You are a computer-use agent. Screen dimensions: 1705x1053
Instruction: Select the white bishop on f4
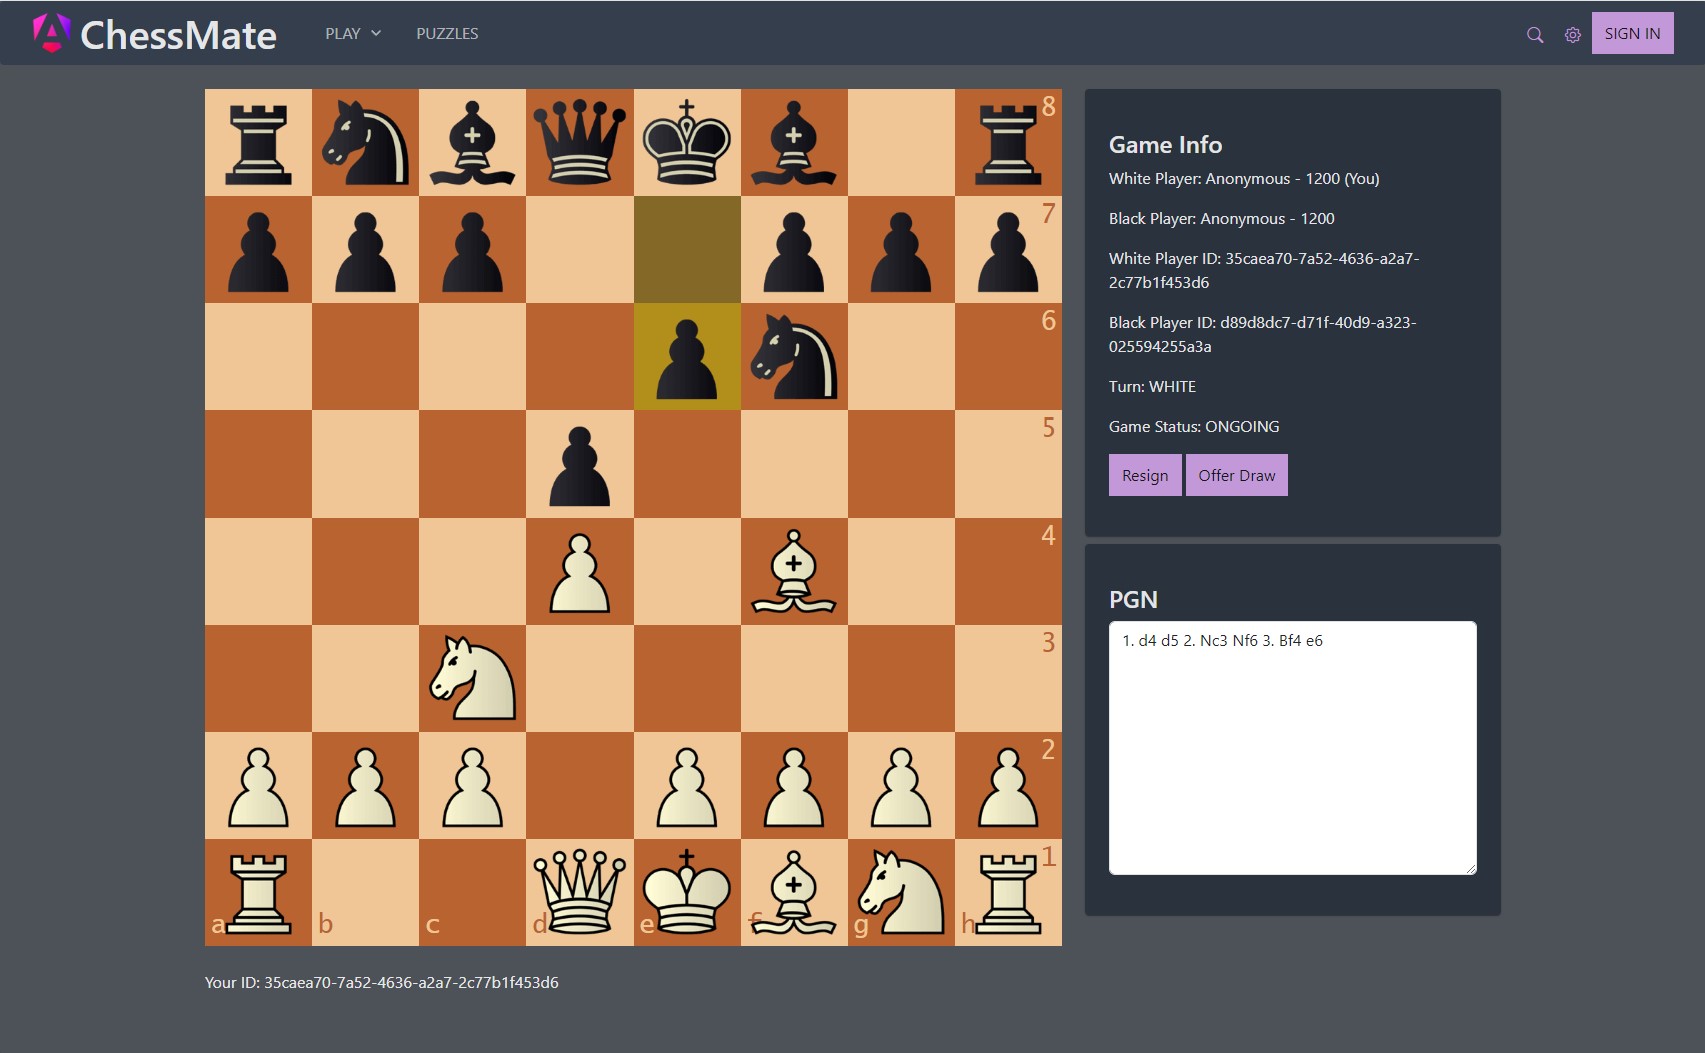[x=793, y=572]
